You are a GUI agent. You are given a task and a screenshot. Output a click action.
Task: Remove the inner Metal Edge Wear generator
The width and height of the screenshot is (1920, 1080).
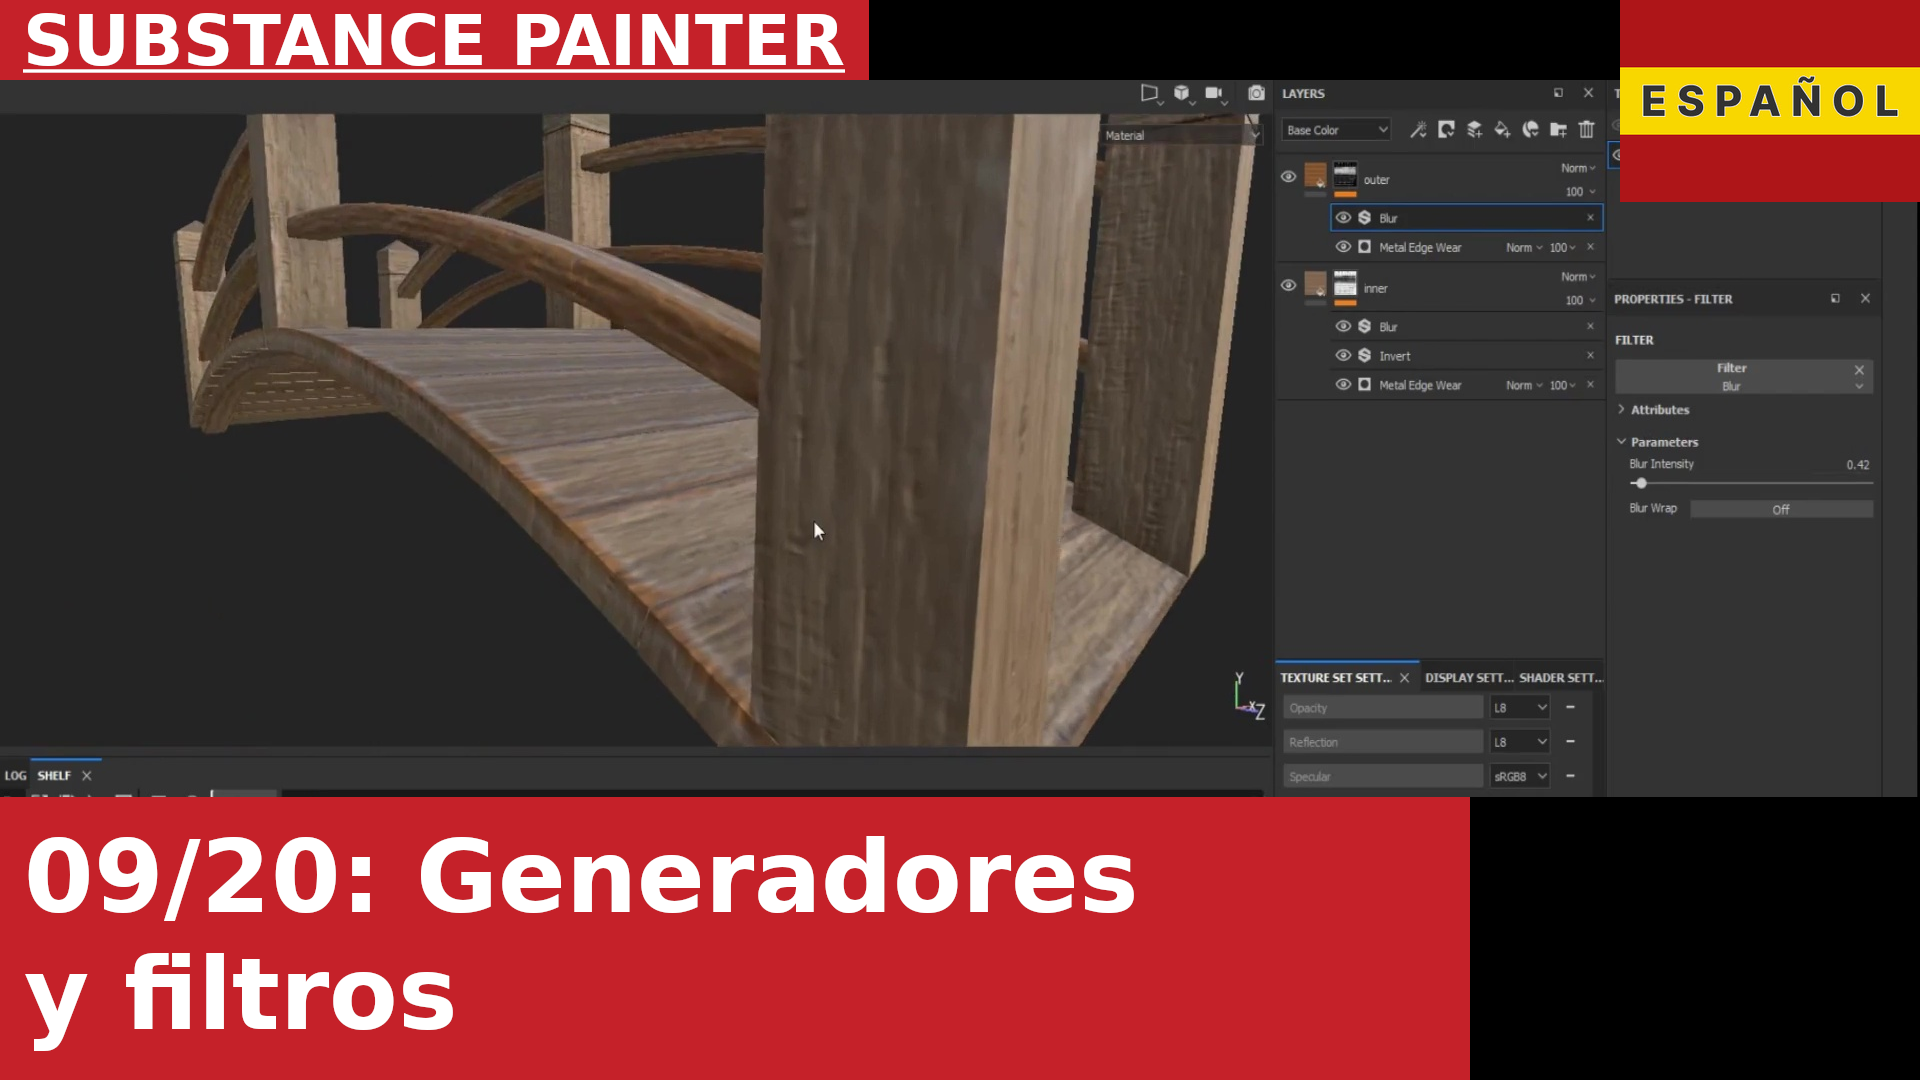pos(1590,384)
